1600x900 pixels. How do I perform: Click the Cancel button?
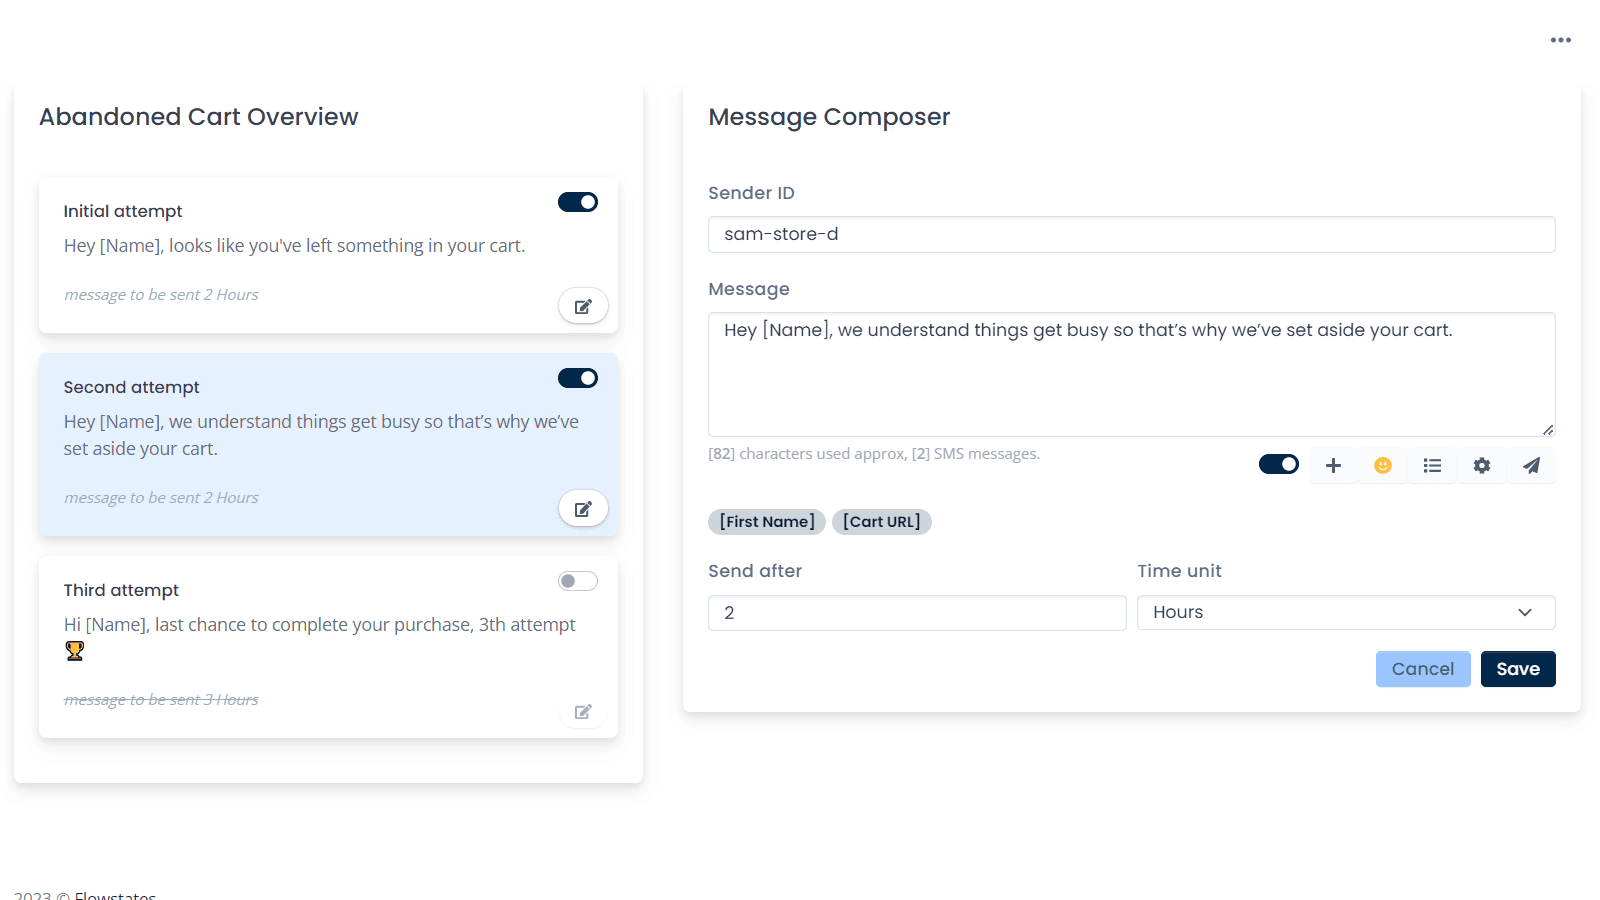1422,669
